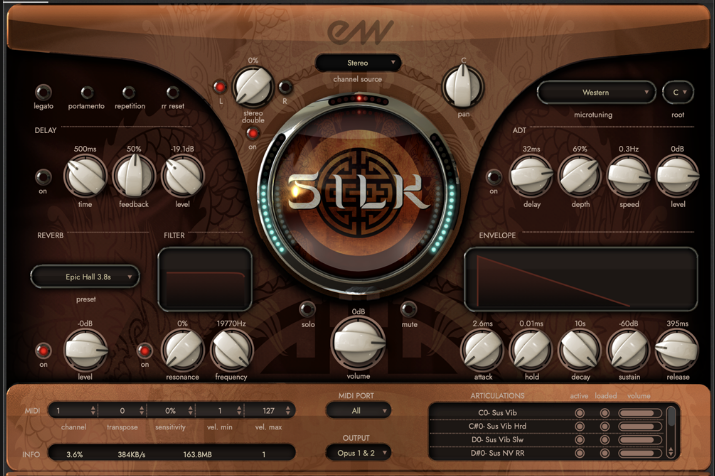Screen dimensions: 715x476
Task: Click the delay feedback knob
Action: point(134,177)
